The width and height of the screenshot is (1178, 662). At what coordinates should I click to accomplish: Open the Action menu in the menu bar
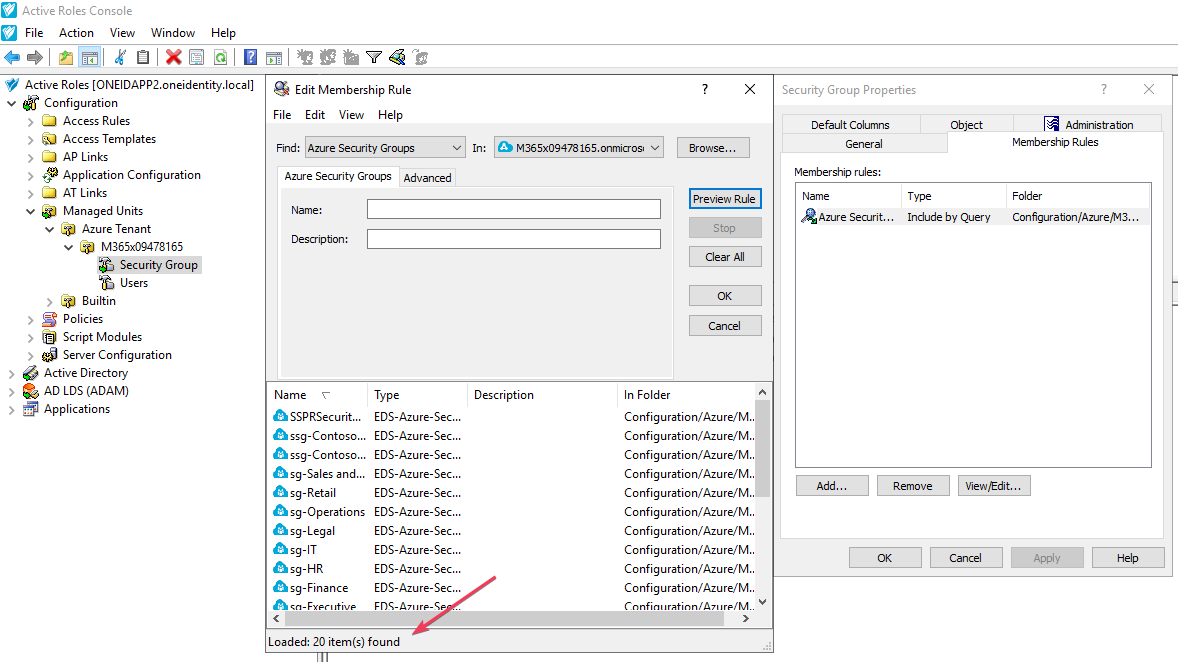point(76,33)
